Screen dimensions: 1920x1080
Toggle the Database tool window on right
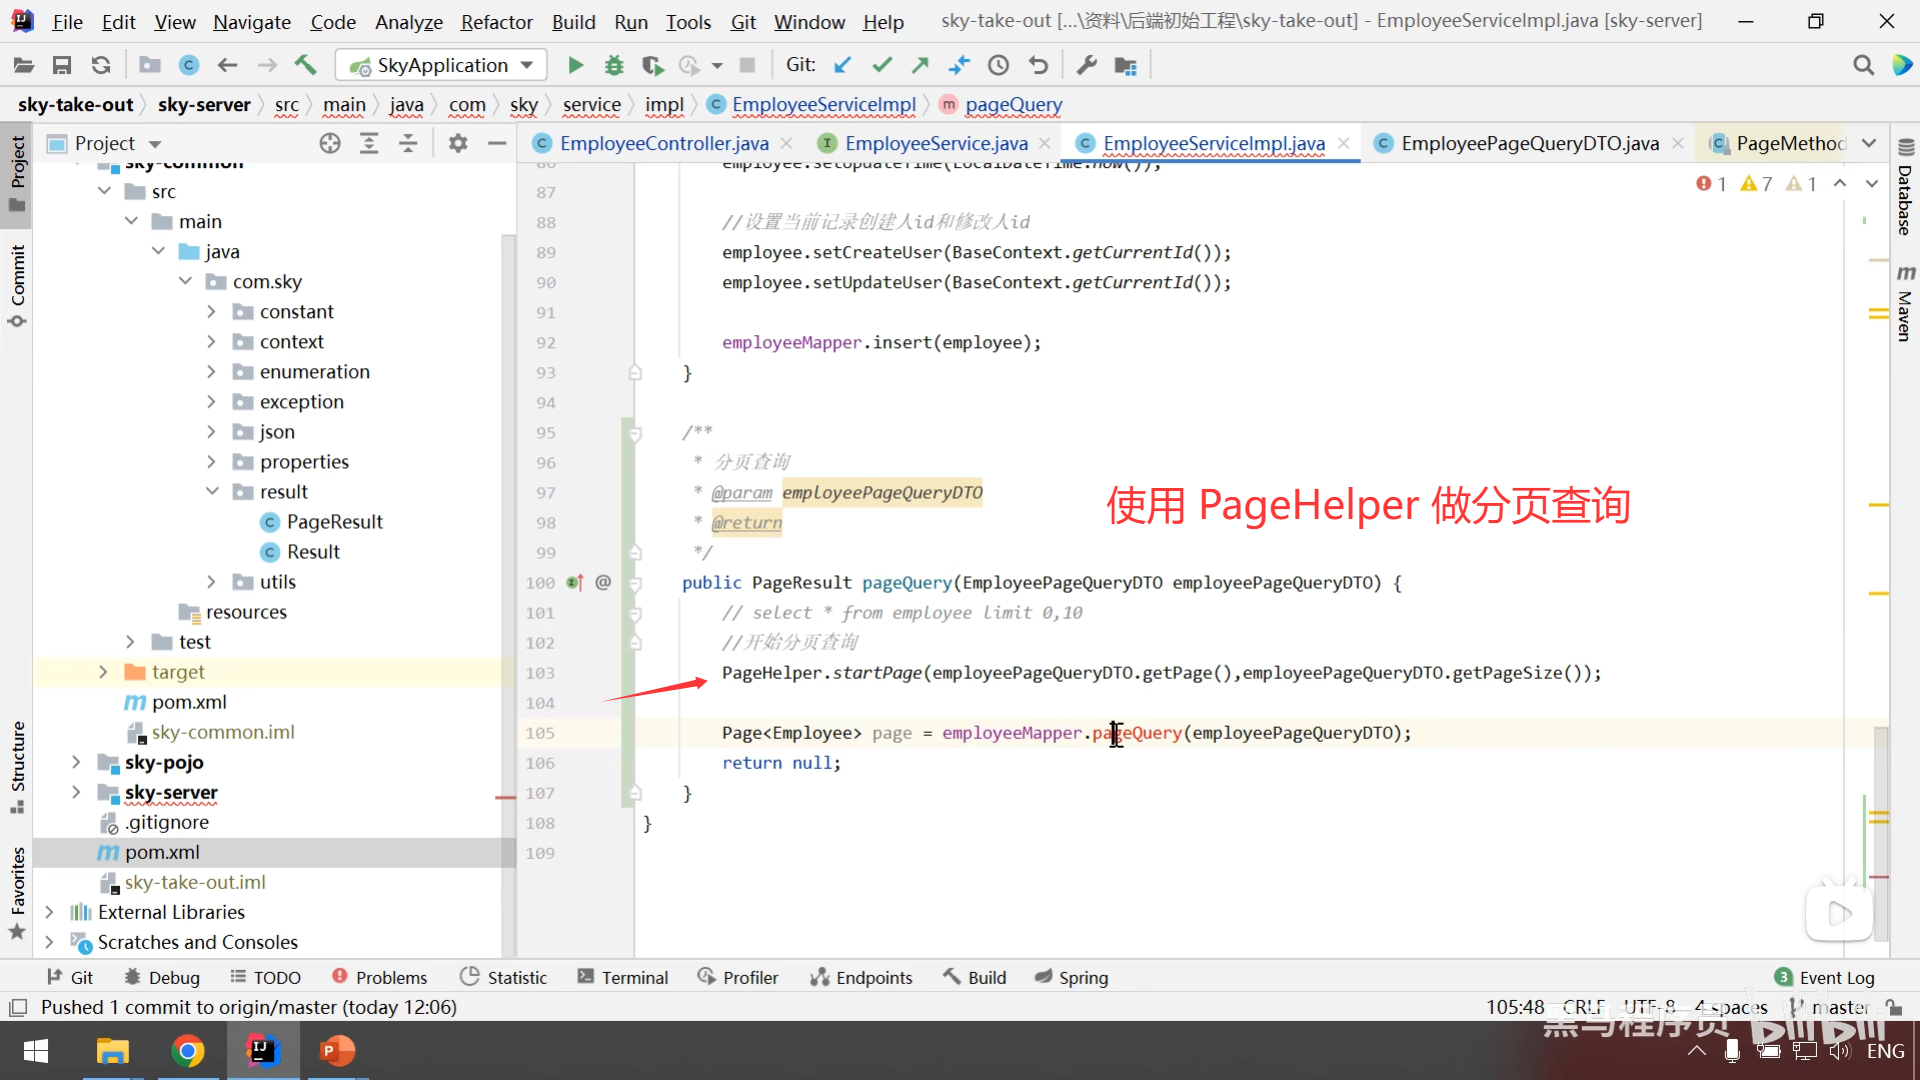click(x=1904, y=190)
